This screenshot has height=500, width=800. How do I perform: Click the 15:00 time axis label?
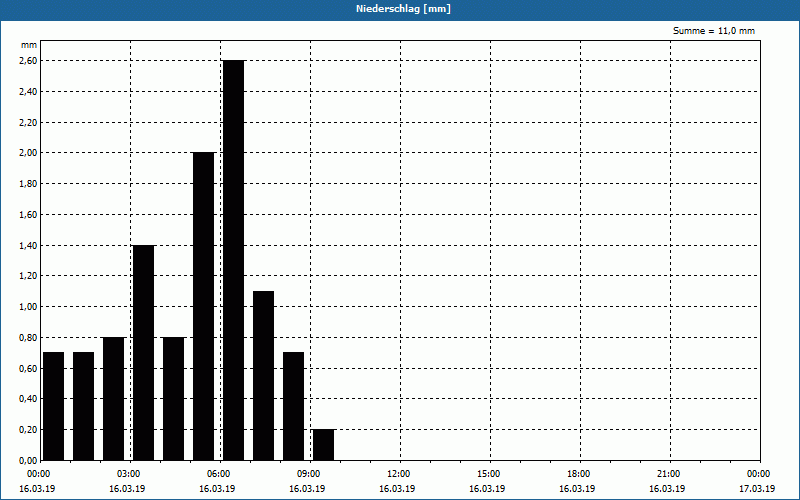click(490, 474)
